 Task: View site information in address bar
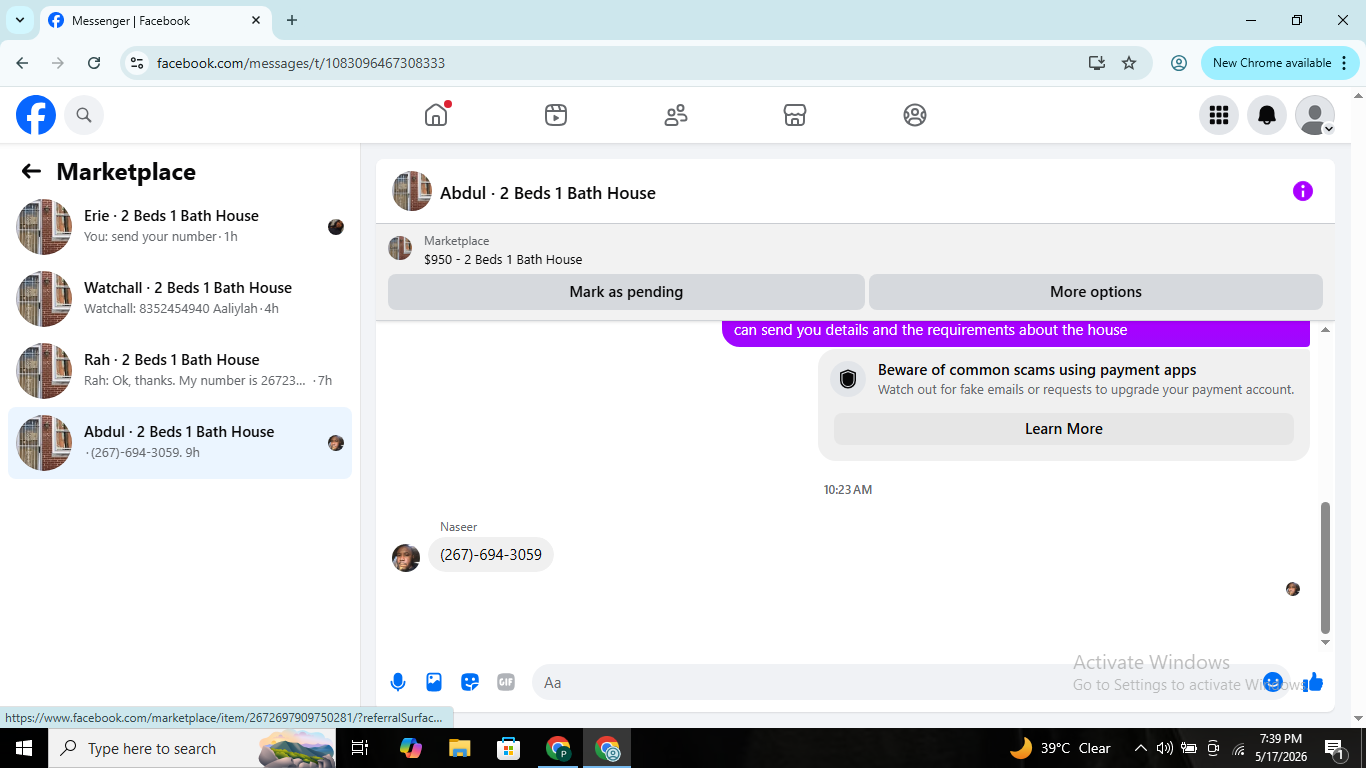pos(138,63)
